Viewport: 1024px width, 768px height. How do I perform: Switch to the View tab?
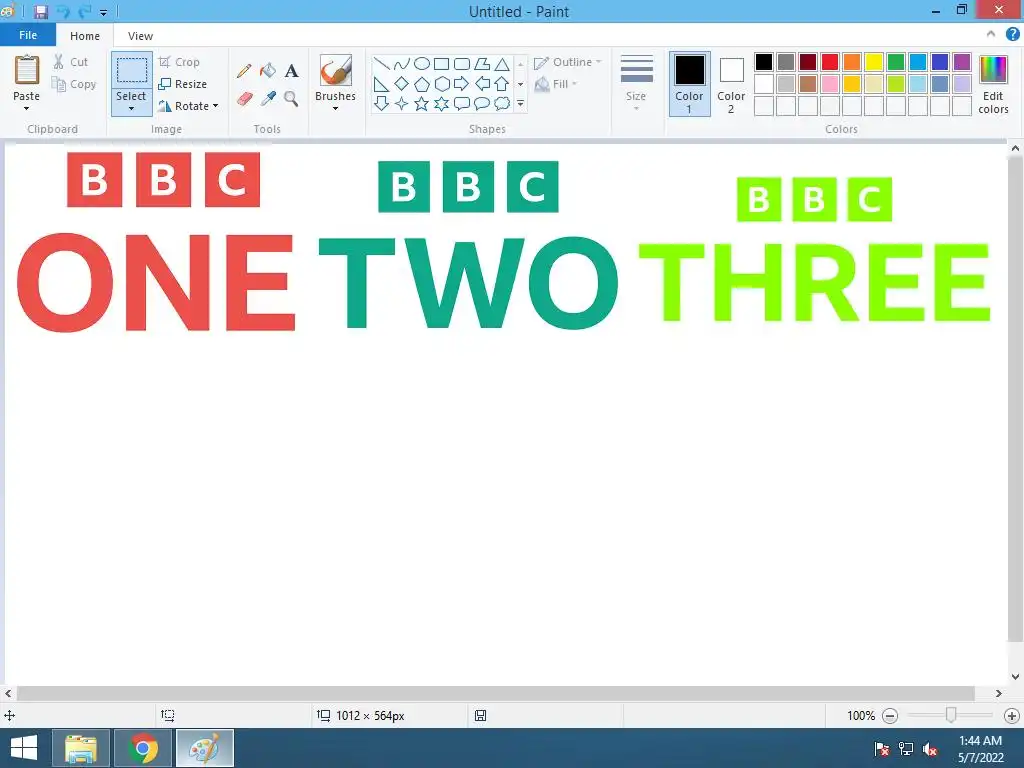[x=140, y=36]
